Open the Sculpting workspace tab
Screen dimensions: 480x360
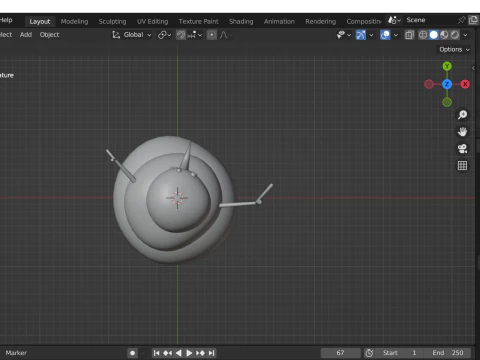tap(112, 21)
